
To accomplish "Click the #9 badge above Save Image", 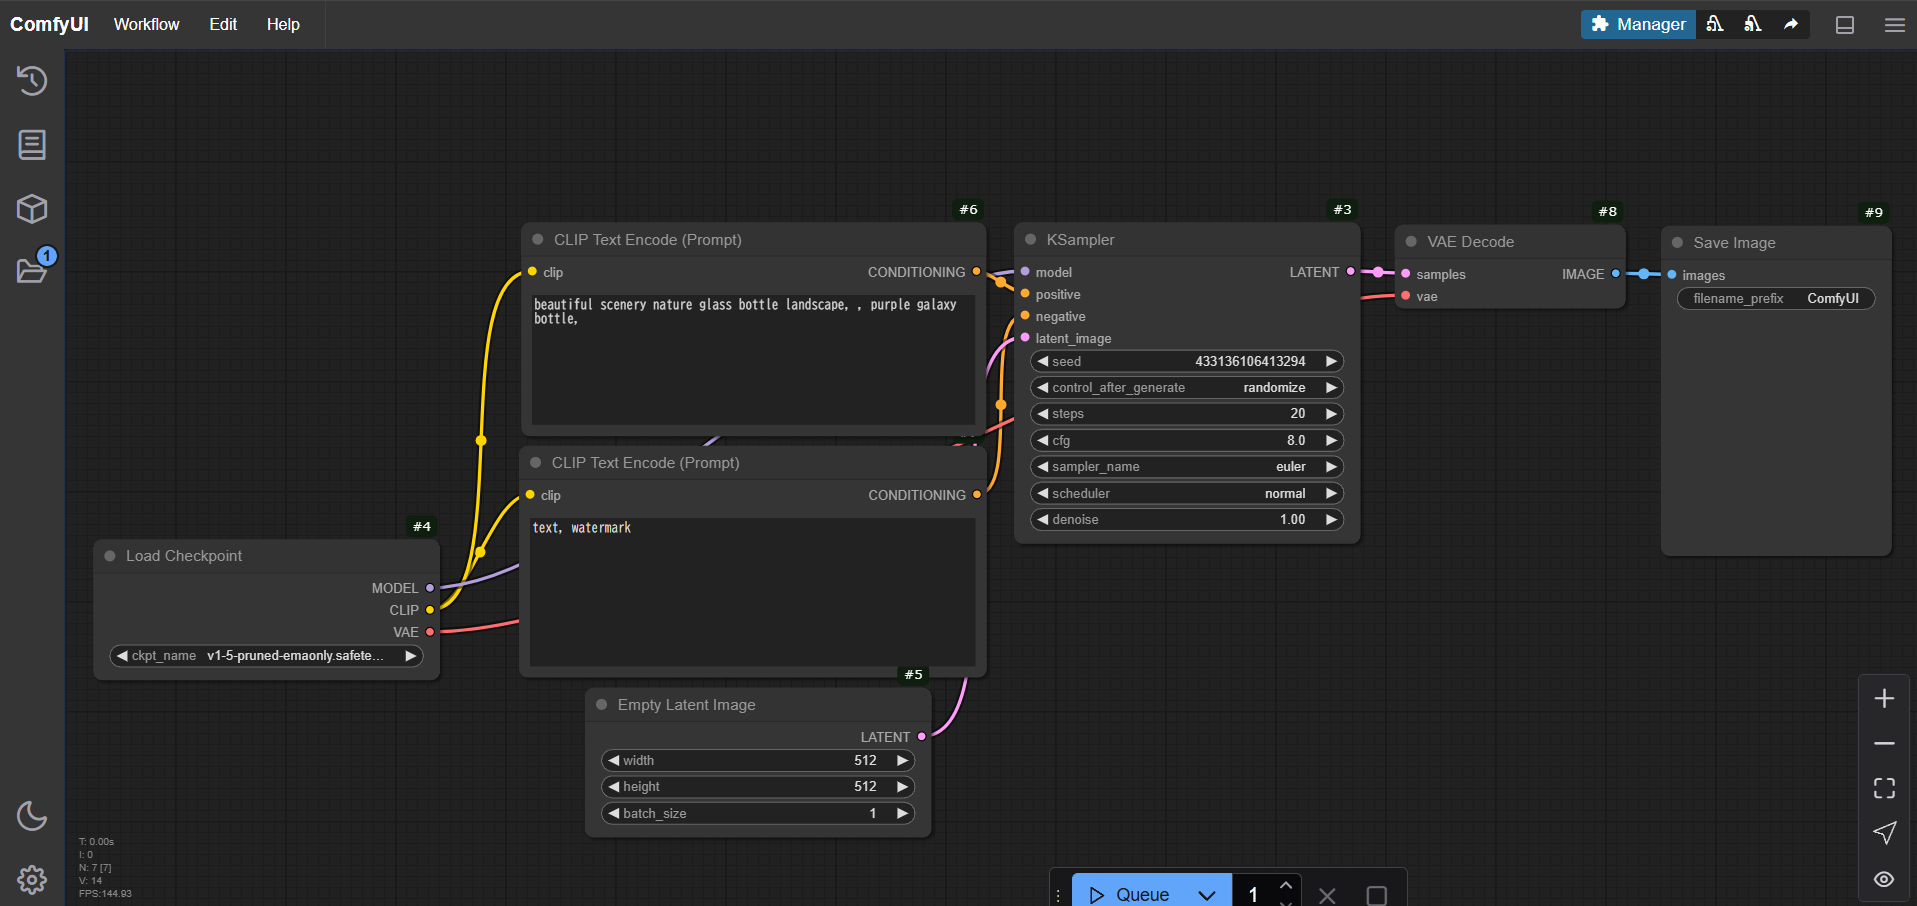I will (x=1873, y=212).
